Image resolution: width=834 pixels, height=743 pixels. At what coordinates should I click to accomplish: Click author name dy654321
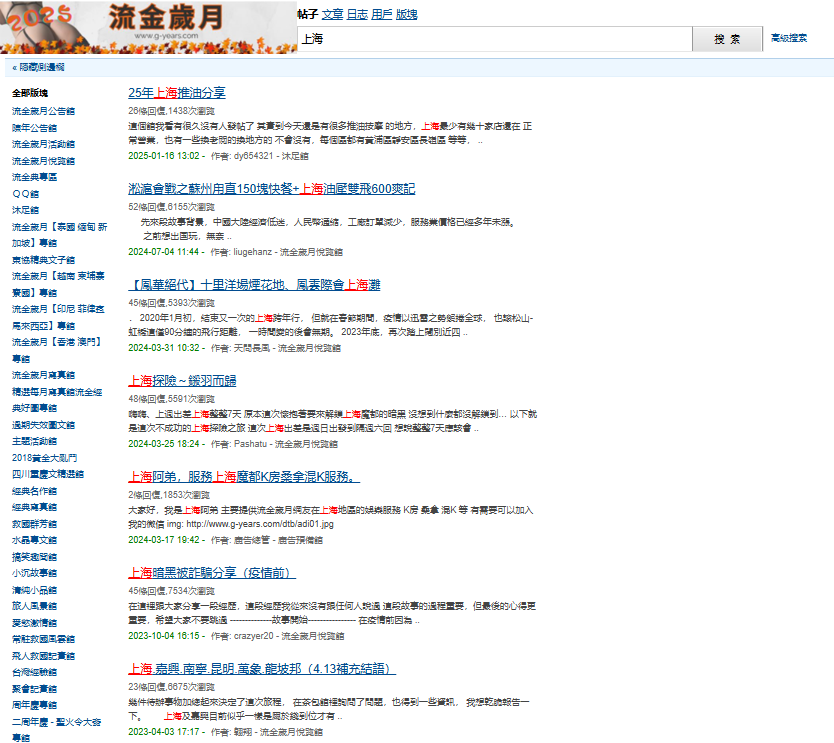click(253, 156)
